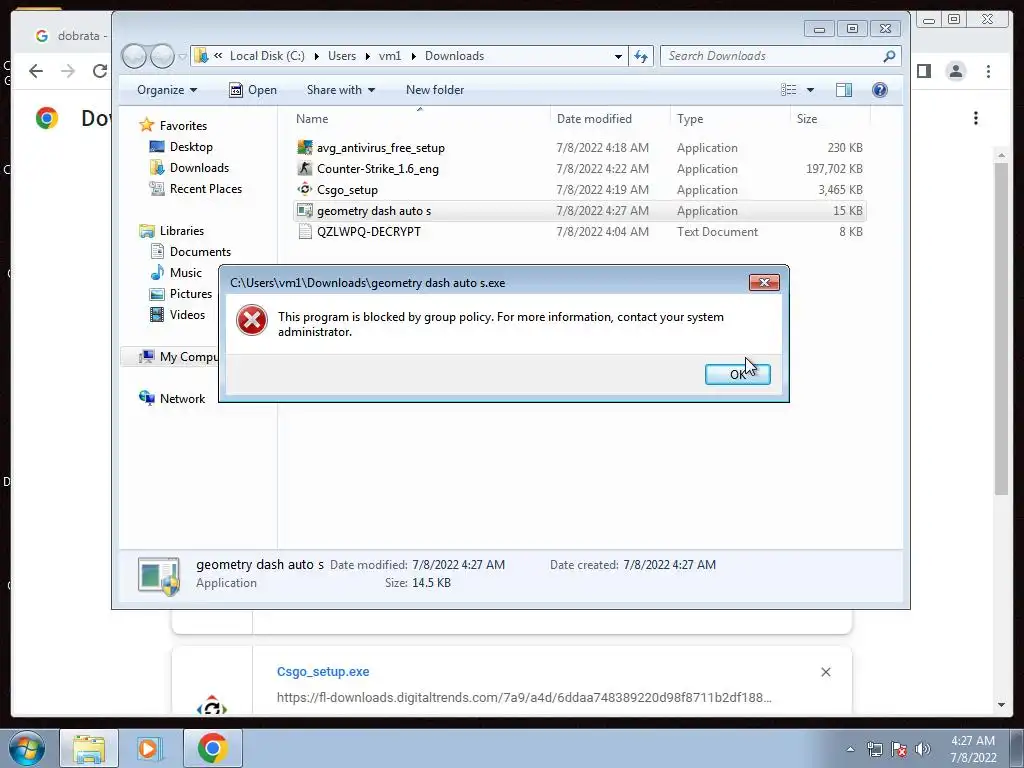Select the Csgo_setup file in Explorer
This screenshot has width=1024, height=768.
pos(347,189)
